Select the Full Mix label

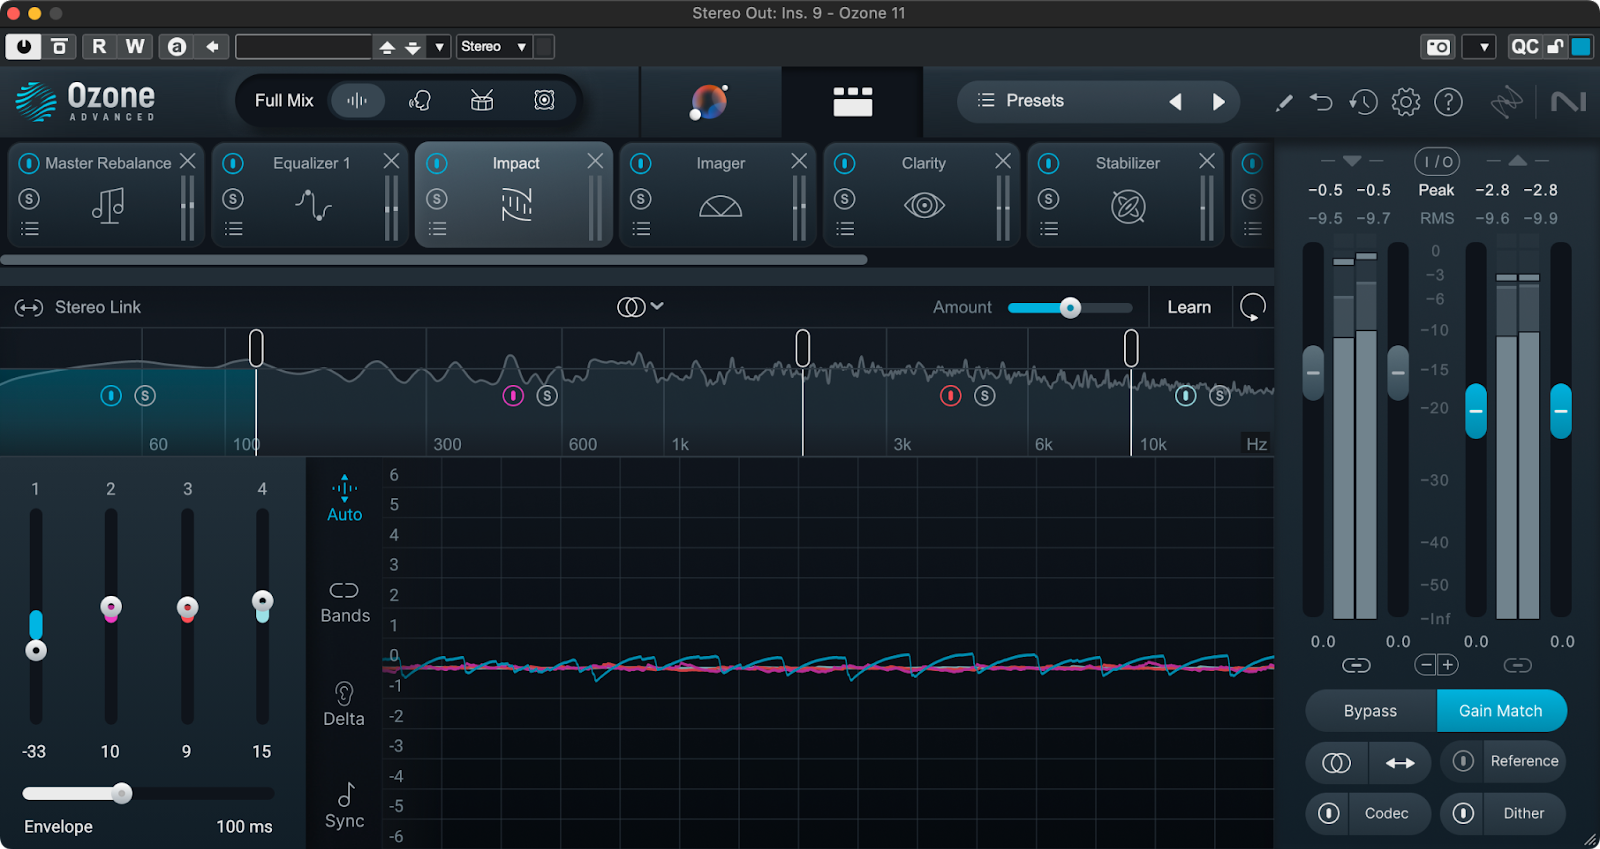point(284,100)
